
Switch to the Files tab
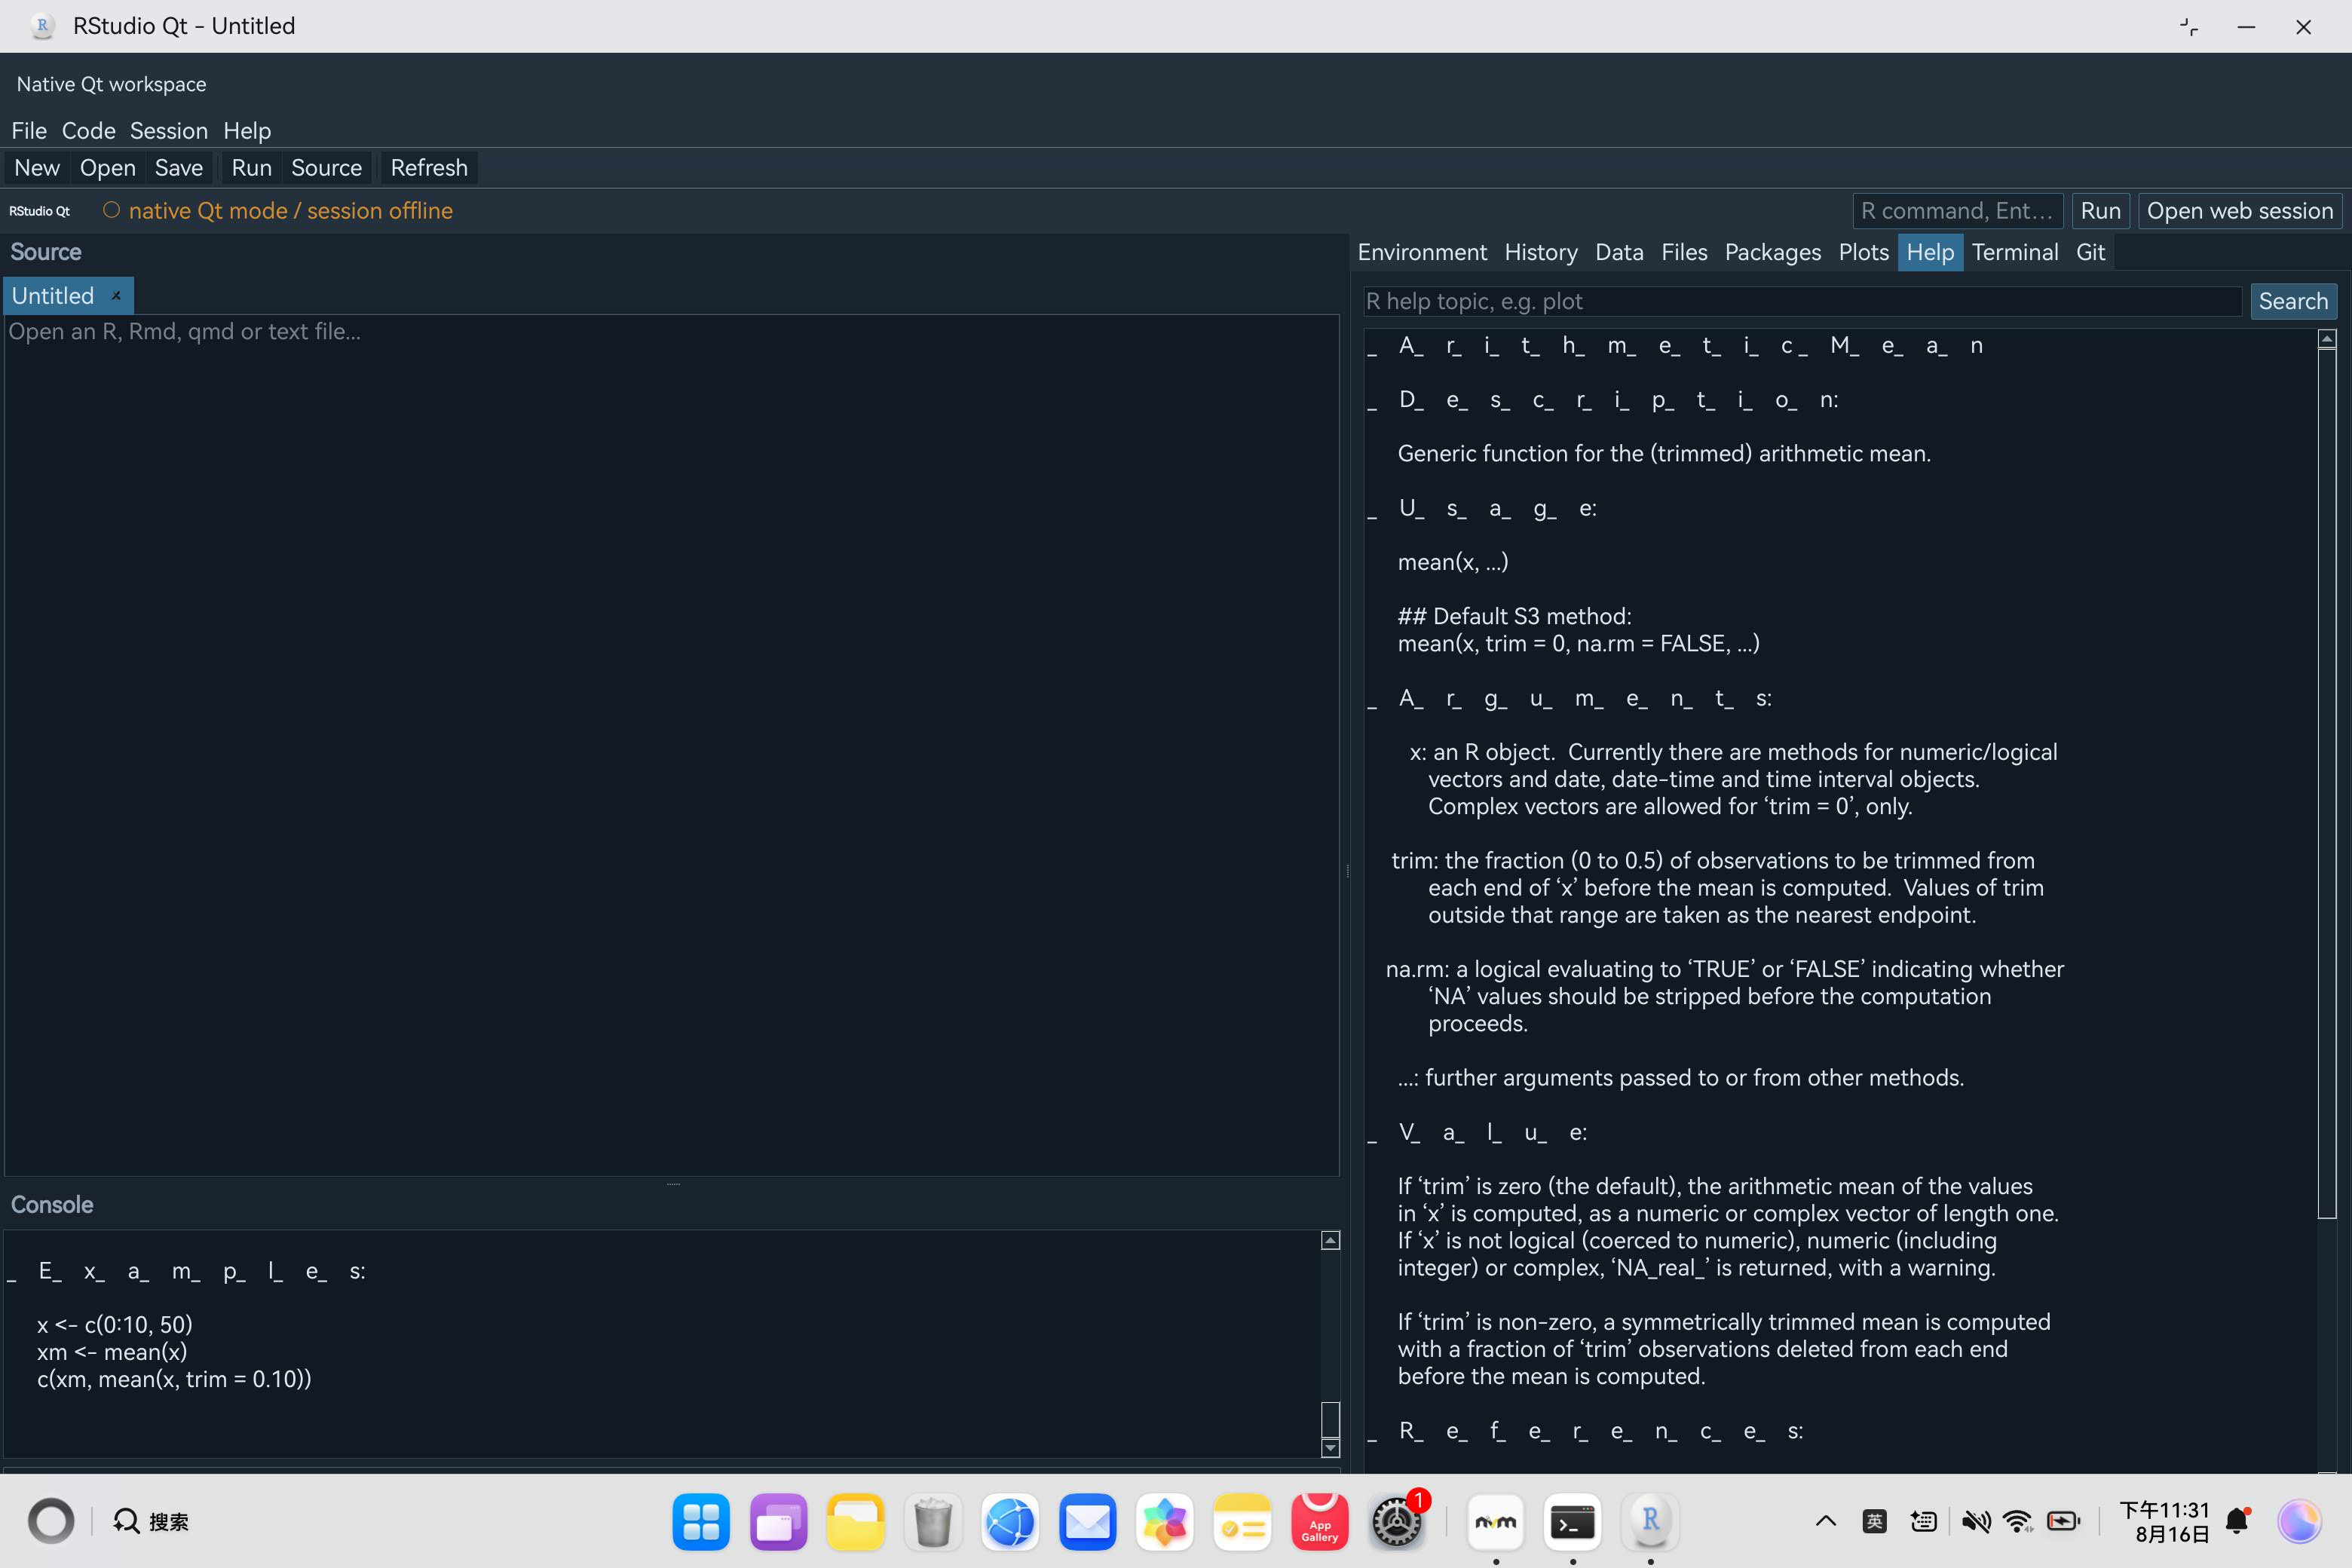(x=1684, y=252)
